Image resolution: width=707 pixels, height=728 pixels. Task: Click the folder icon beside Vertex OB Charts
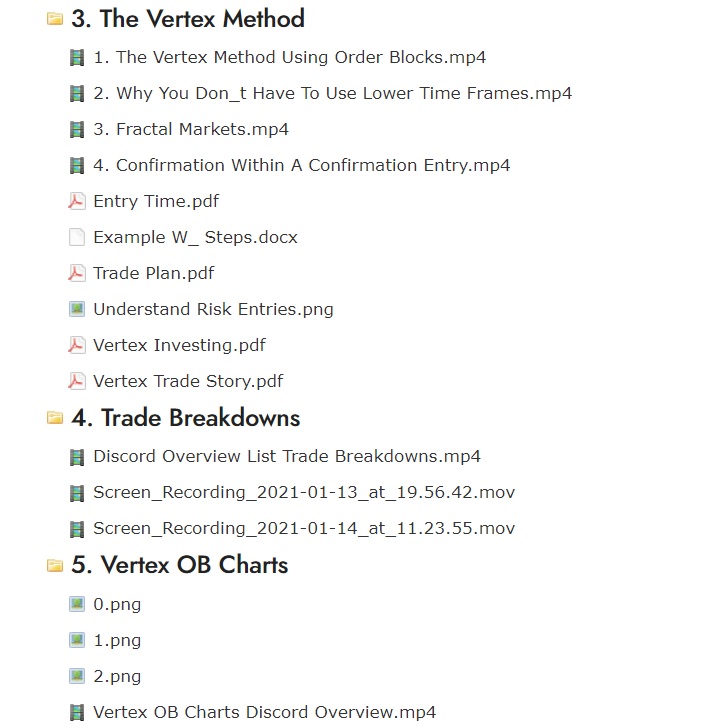54,565
